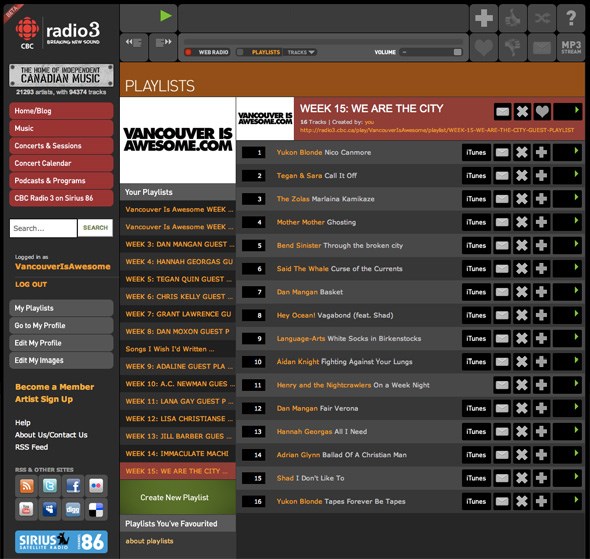Screen dimensions: 590x559
Task: Remove The Zolas Marlaina Kamikaze track
Action: [x=522, y=199]
